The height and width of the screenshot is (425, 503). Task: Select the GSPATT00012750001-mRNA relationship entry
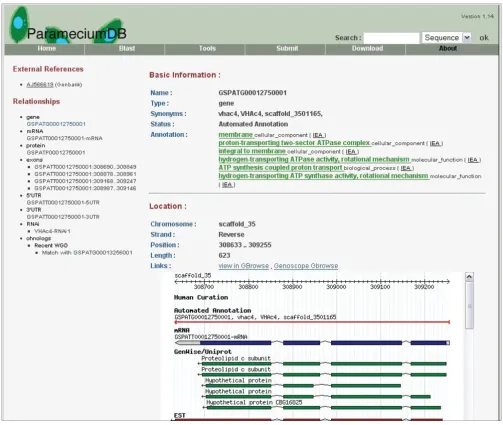tap(64, 138)
